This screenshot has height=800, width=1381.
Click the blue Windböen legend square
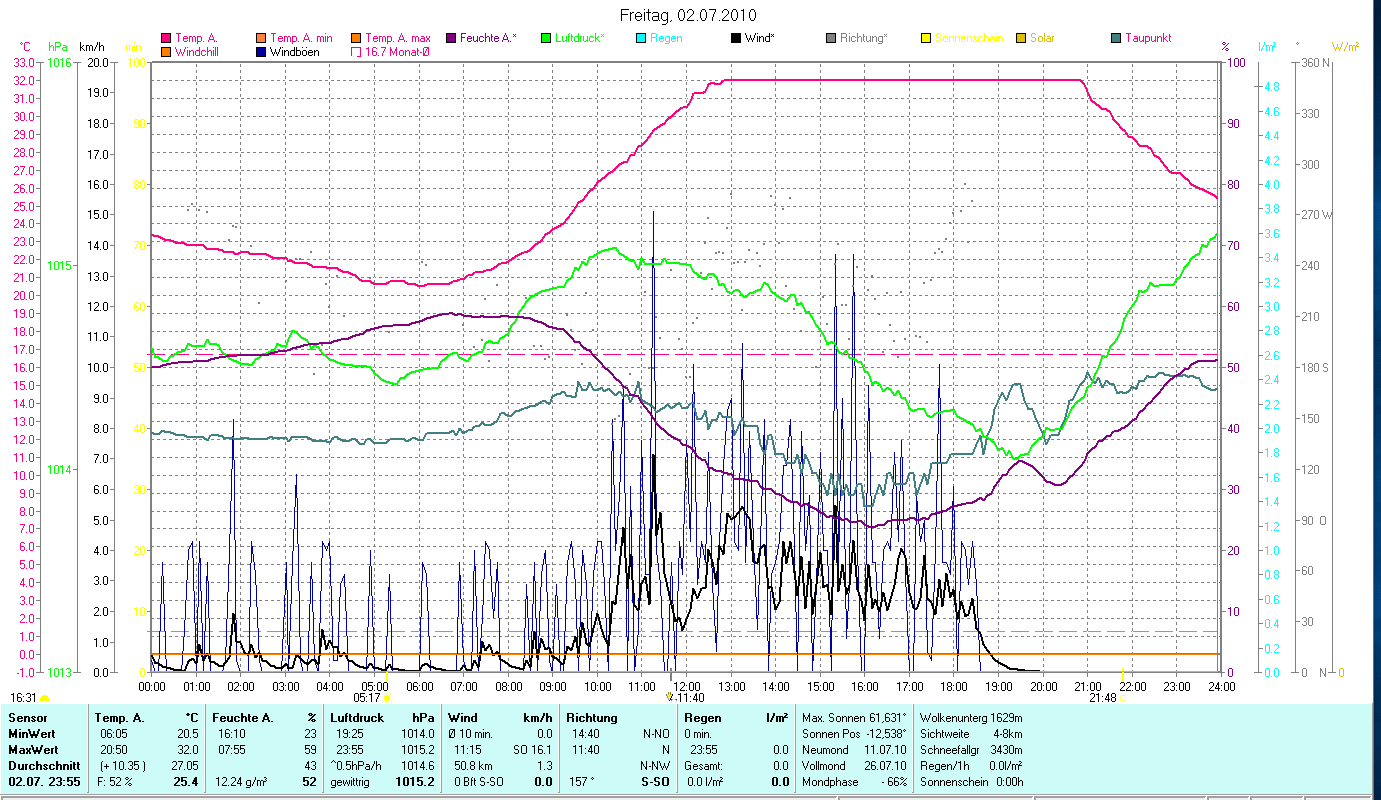click(261, 51)
